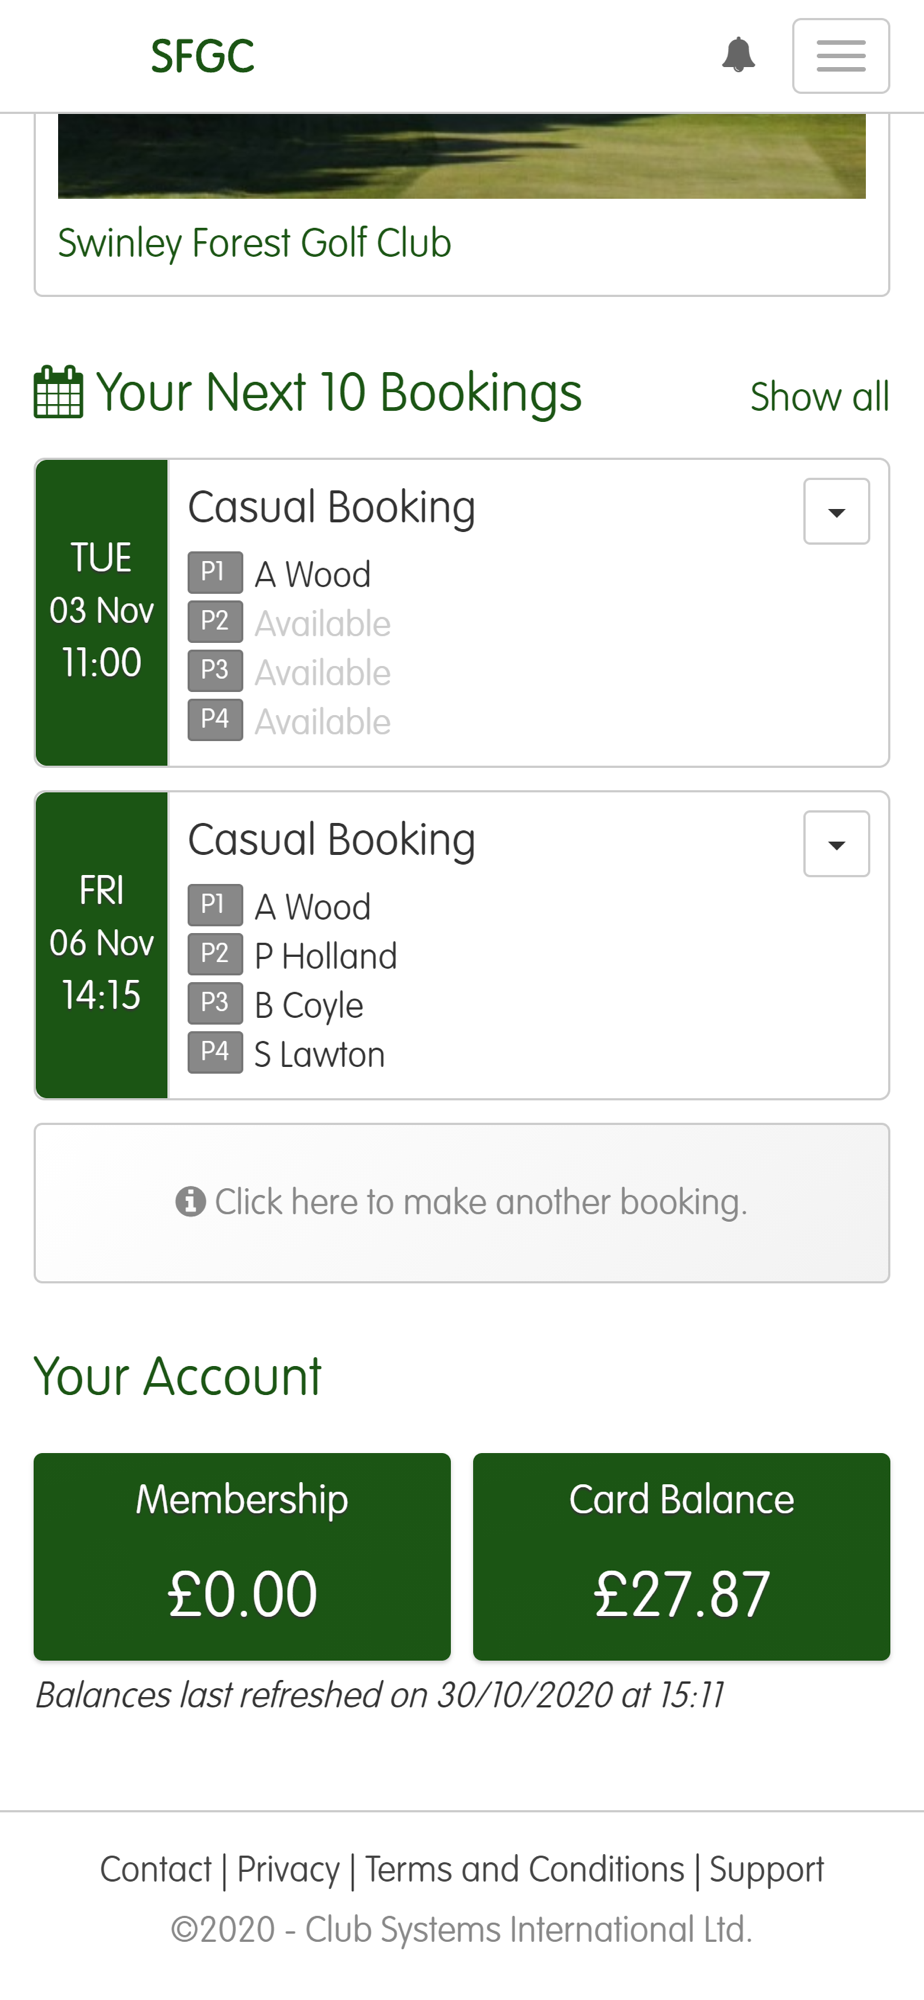Screen dimensions: 924x2000
Task: Open the Card Balance tile
Action: 681,1556
